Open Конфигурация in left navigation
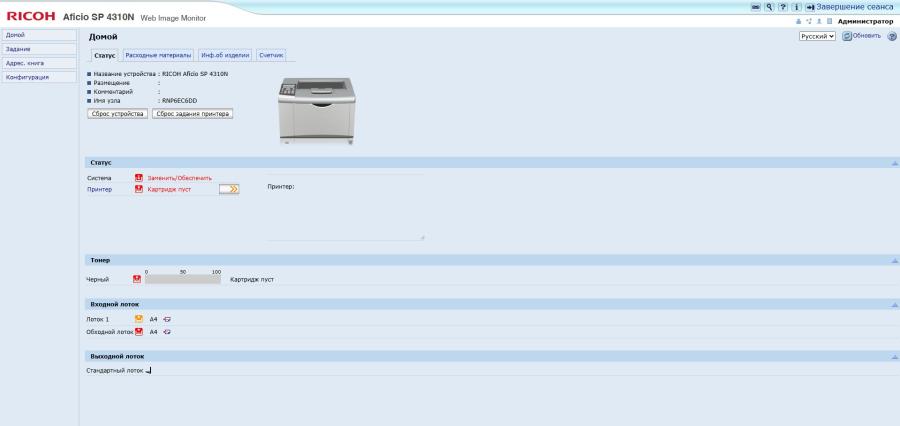Screen dimensions: 900x426 [39, 77]
